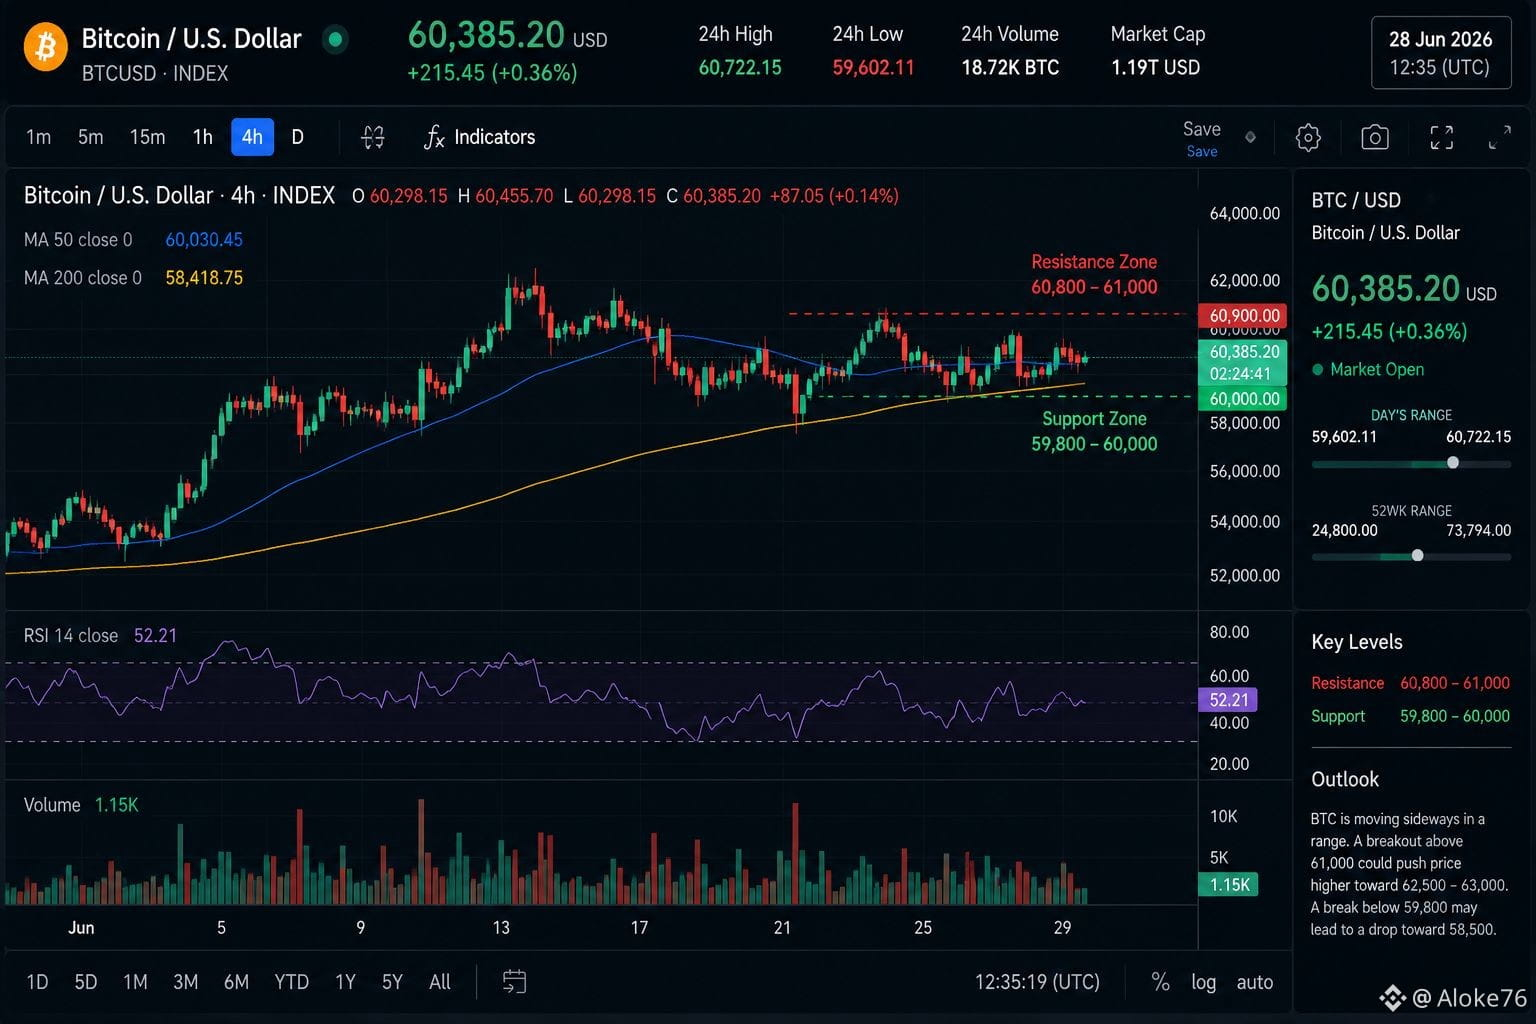Click the time axis label Jun
This screenshot has height=1024, width=1536.
point(81,928)
